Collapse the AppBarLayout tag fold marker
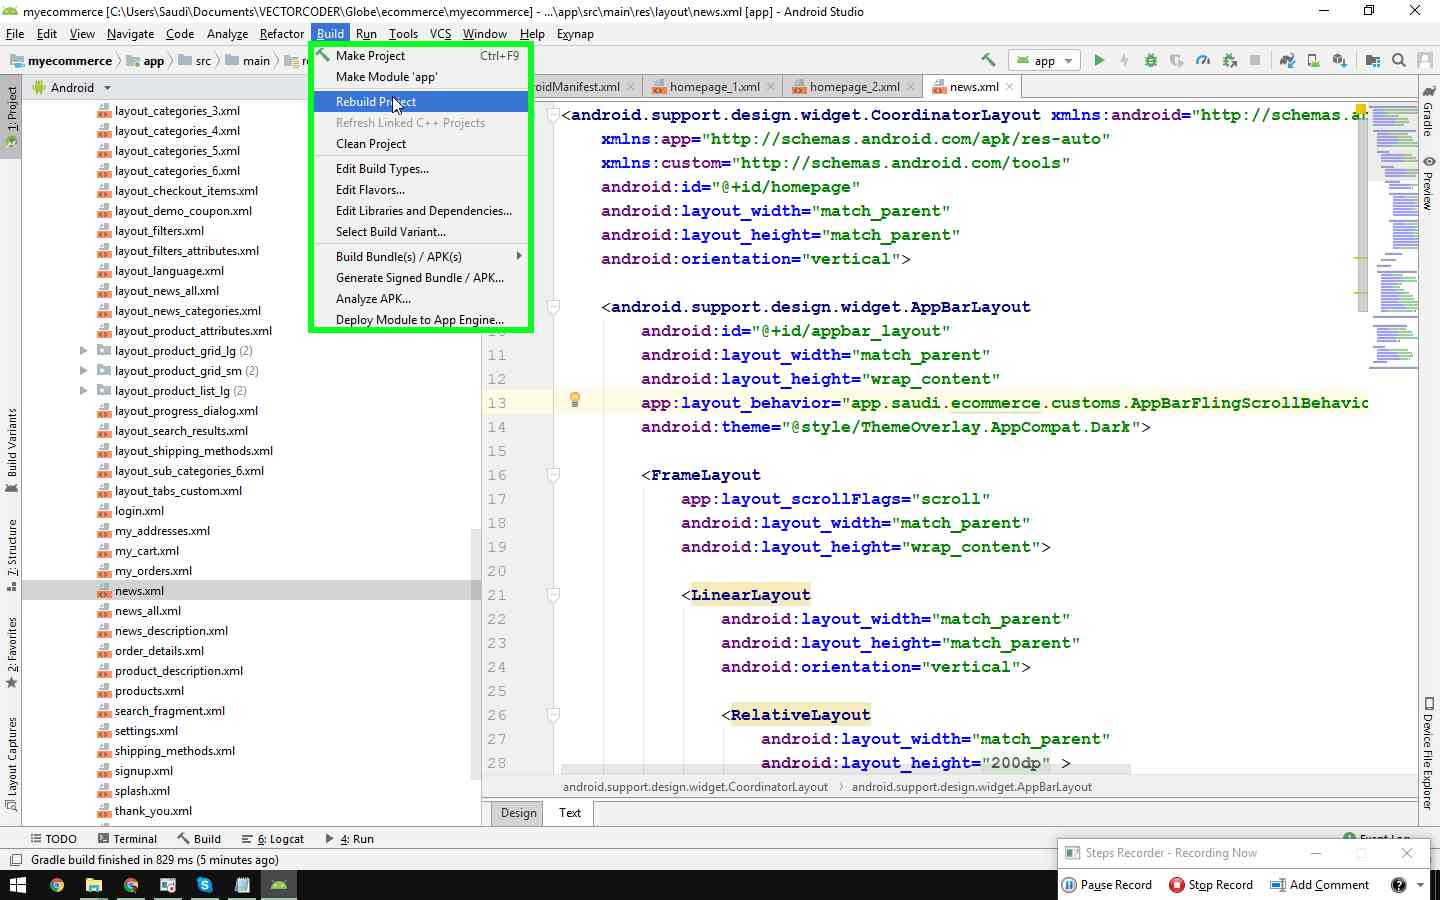The image size is (1440, 900). pos(553,307)
